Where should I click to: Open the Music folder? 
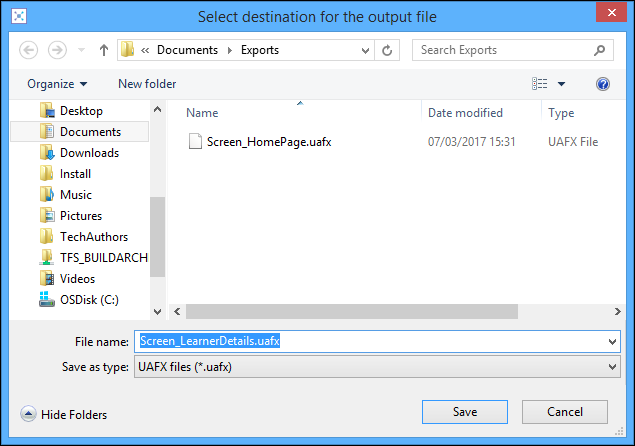pyautogui.click(x=76, y=195)
